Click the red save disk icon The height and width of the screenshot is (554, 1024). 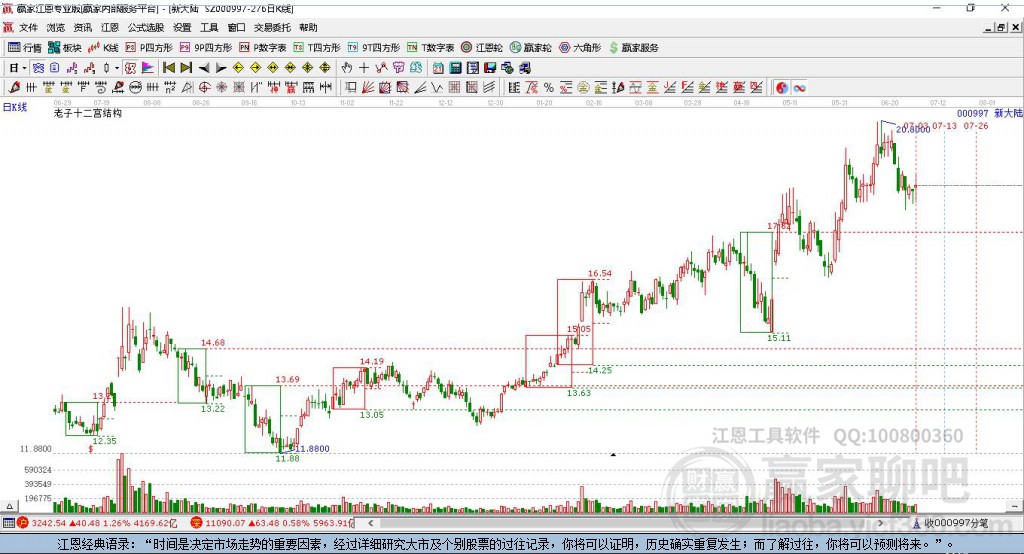490,68
